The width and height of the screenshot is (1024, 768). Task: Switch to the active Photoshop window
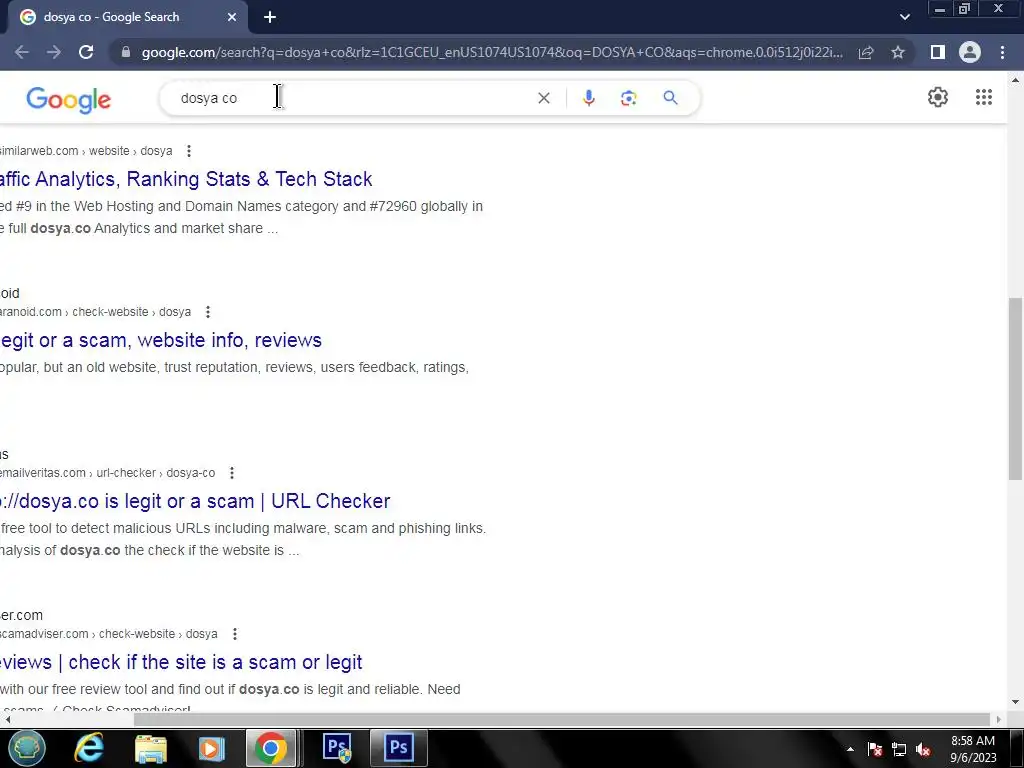pos(398,748)
